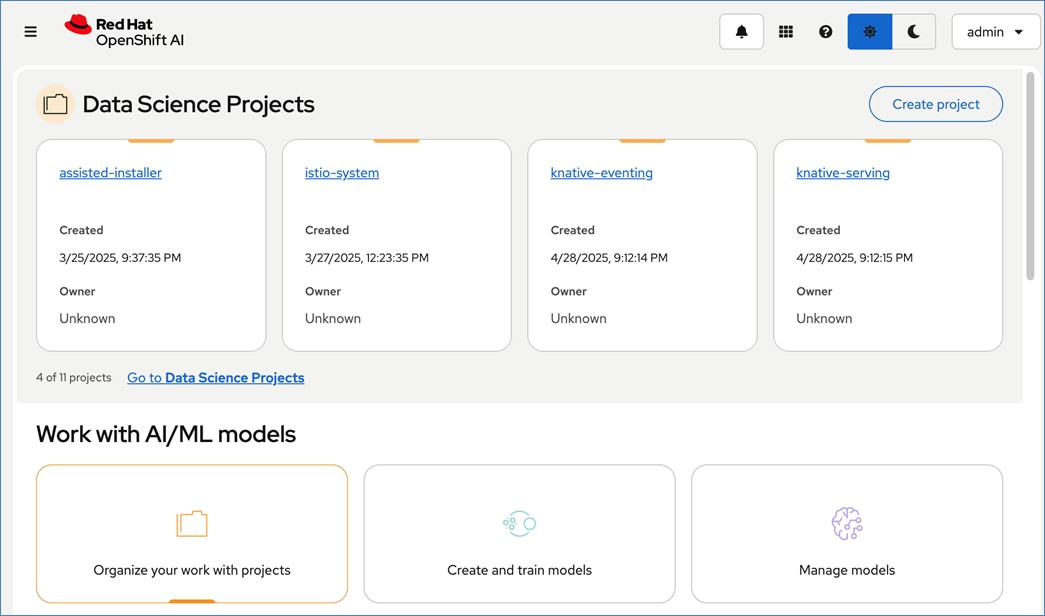Viewport: 1045px width, 616px height.
Task: Select Organize your work with projects card
Action: pos(192,534)
